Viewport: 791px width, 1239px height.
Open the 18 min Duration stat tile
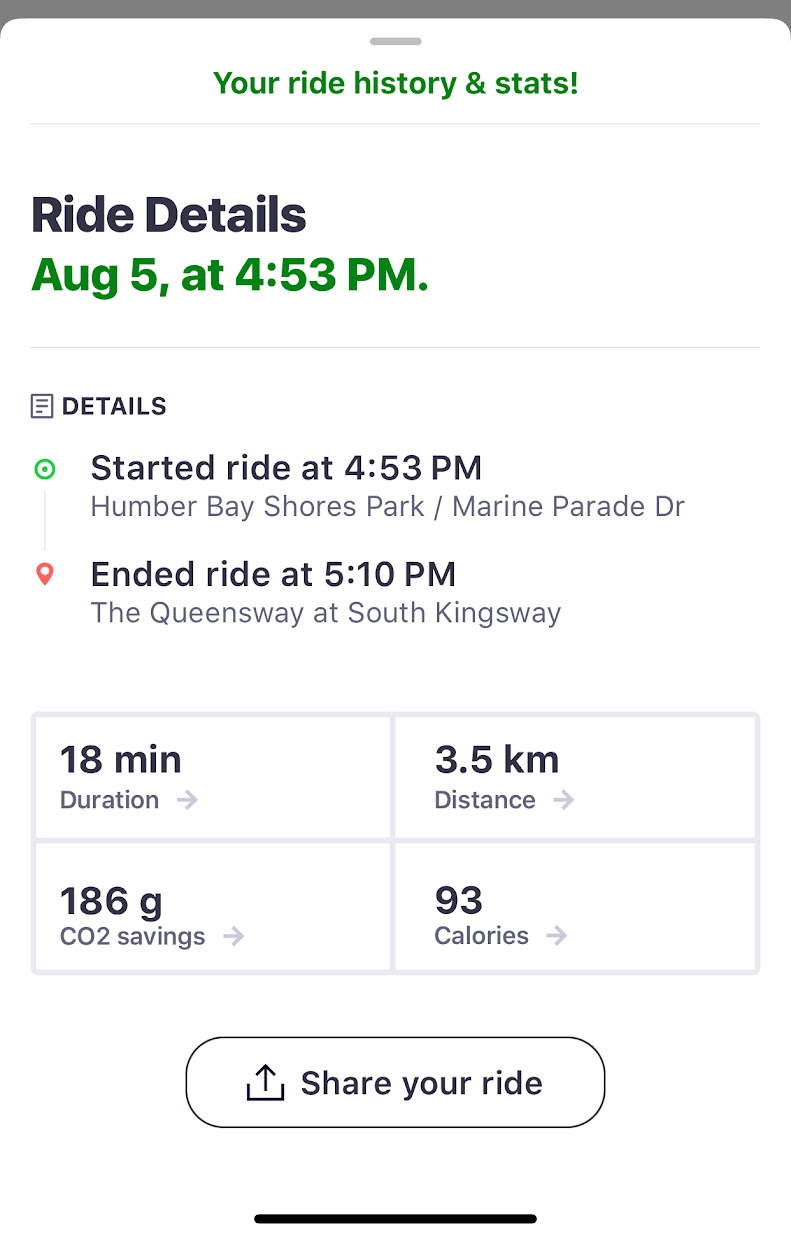(213, 777)
